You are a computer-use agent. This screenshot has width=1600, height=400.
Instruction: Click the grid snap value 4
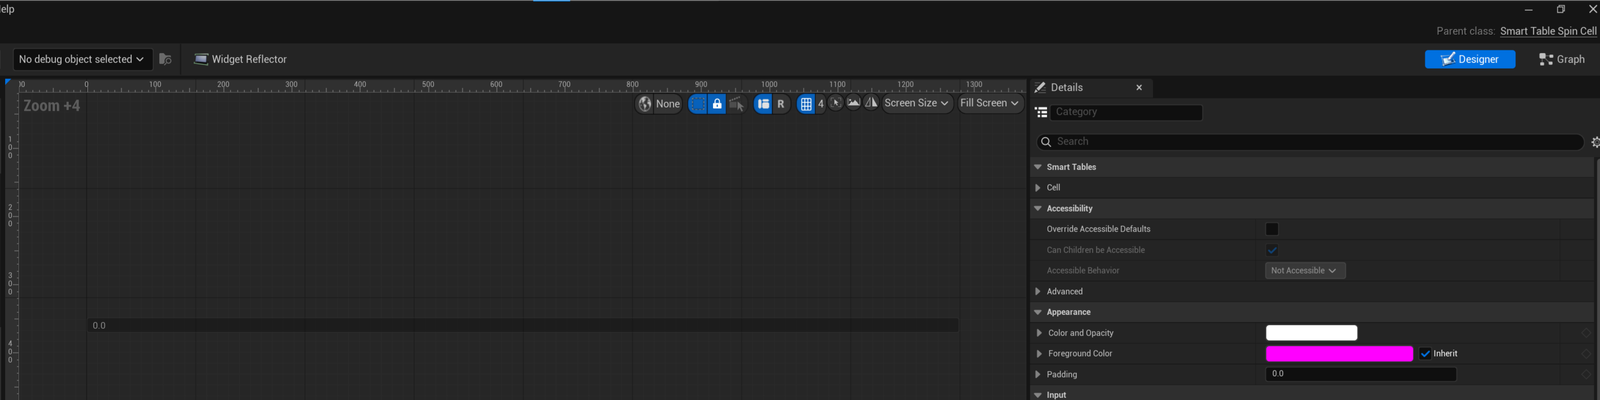[821, 103]
